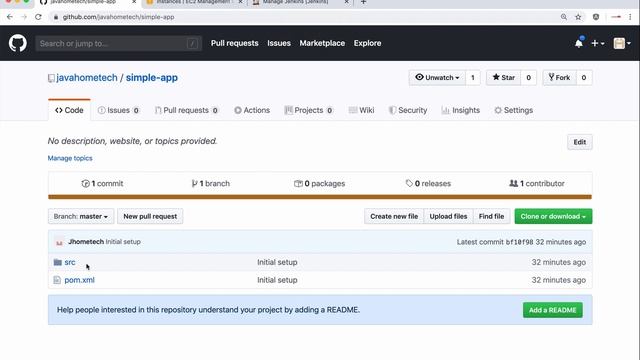View the 1 contributor
The width and height of the screenshot is (640, 360).
pyautogui.click(x=537, y=184)
